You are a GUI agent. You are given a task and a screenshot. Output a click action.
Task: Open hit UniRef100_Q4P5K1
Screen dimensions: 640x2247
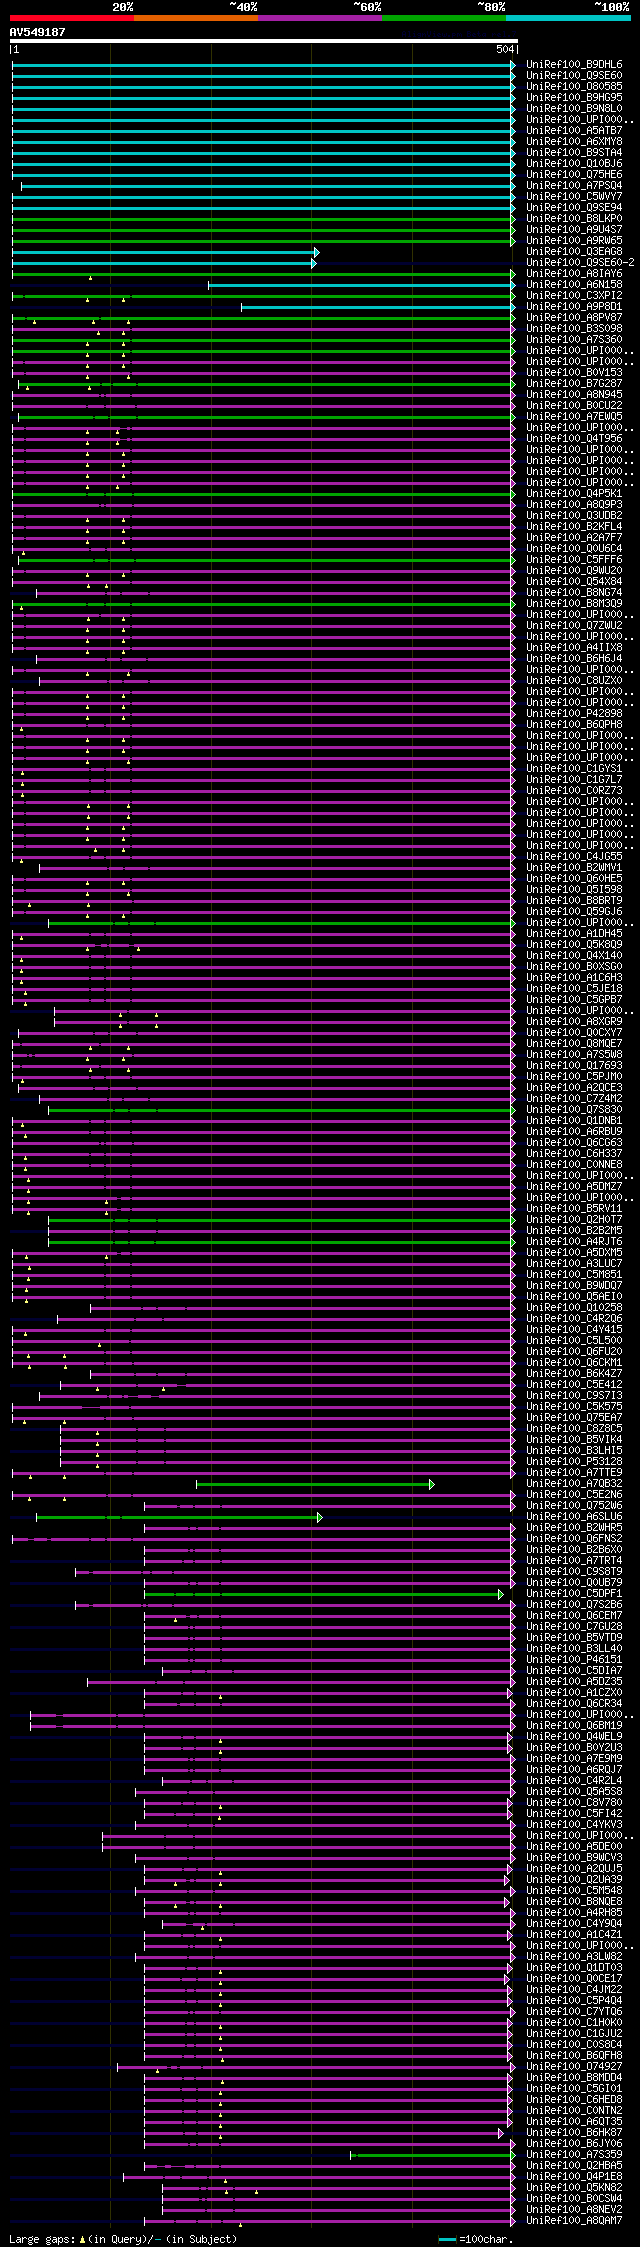point(574,493)
